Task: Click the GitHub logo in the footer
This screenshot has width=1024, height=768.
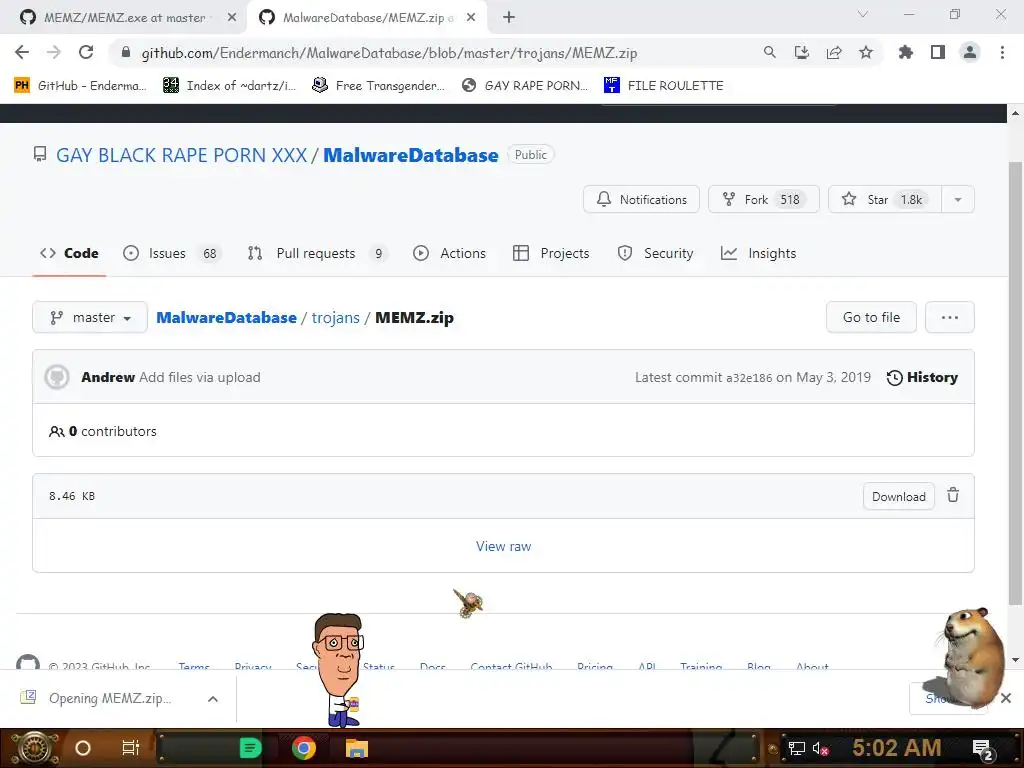Action: [27, 662]
